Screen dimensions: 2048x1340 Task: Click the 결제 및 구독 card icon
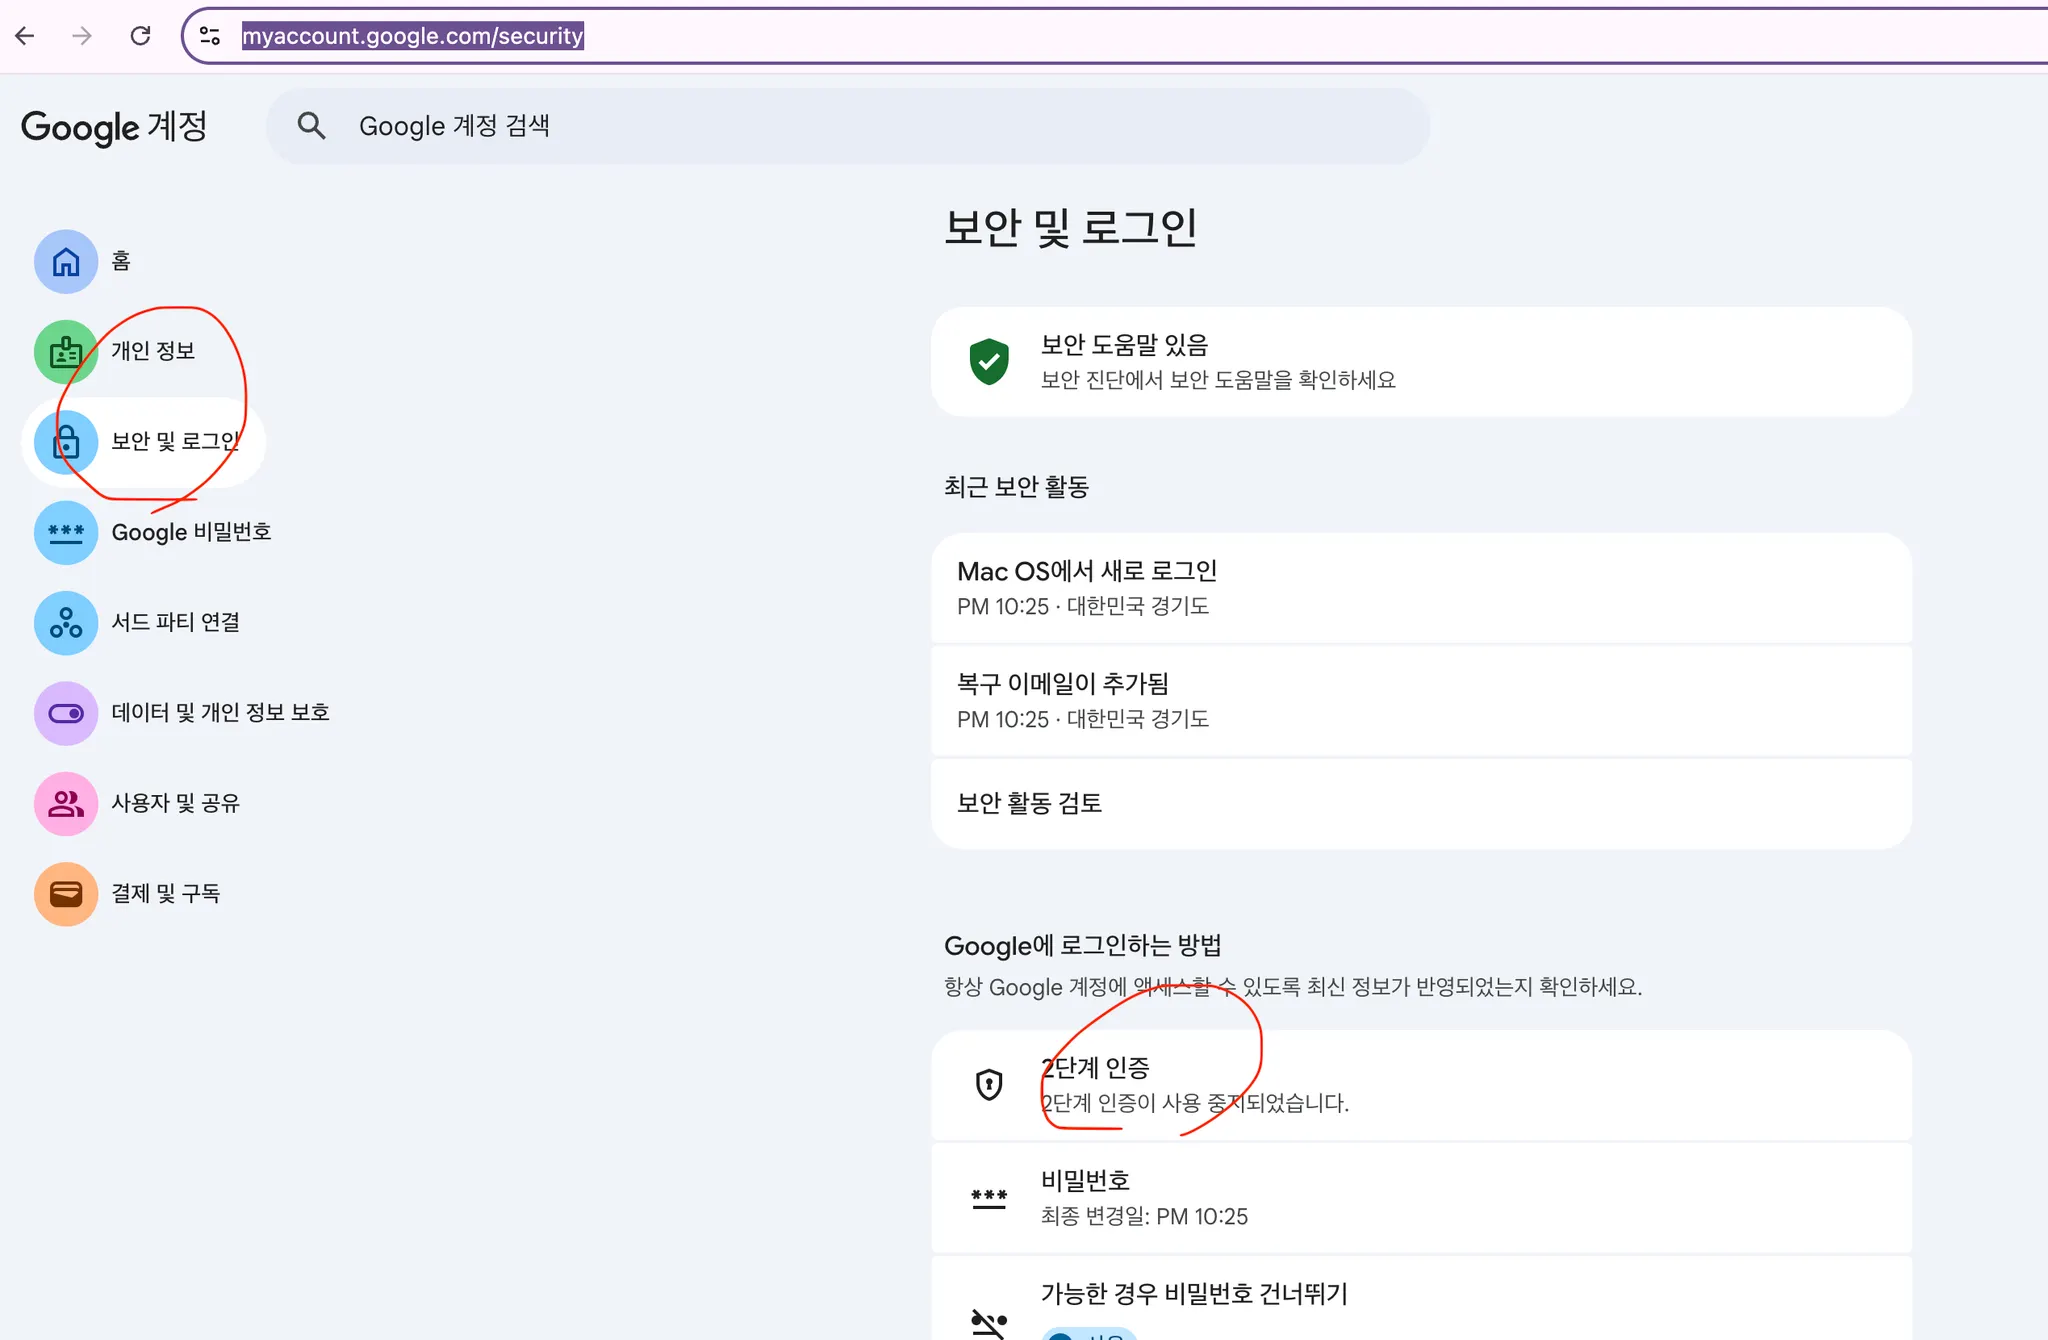[x=66, y=894]
